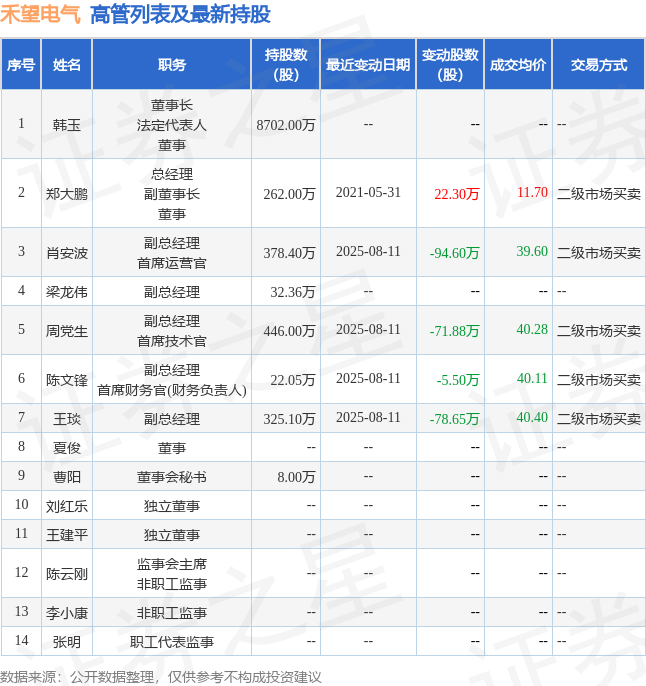Click the average price 40.28

[x=532, y=329]
